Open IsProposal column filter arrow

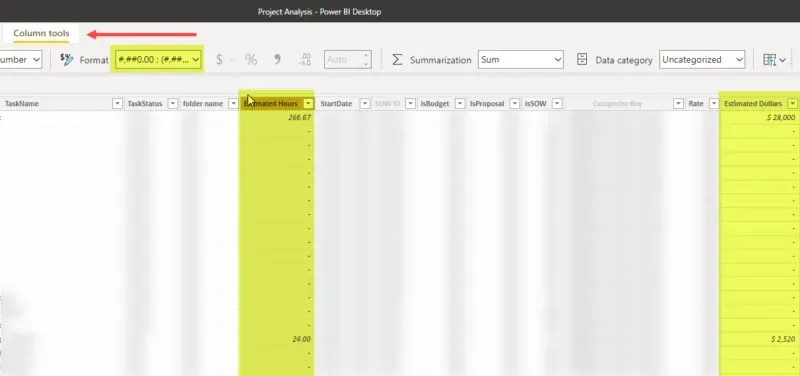coord(515,104)
